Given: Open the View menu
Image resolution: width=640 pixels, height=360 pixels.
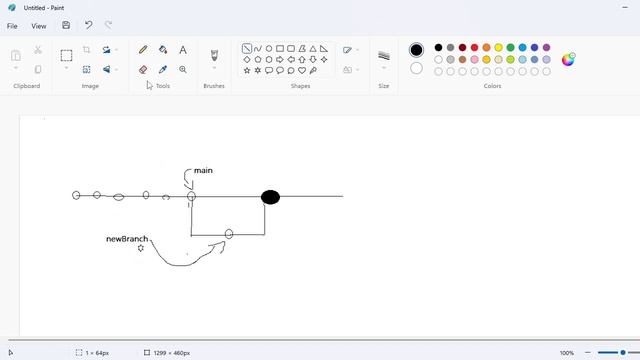Looking at the screenshot, I should [39, 26].
